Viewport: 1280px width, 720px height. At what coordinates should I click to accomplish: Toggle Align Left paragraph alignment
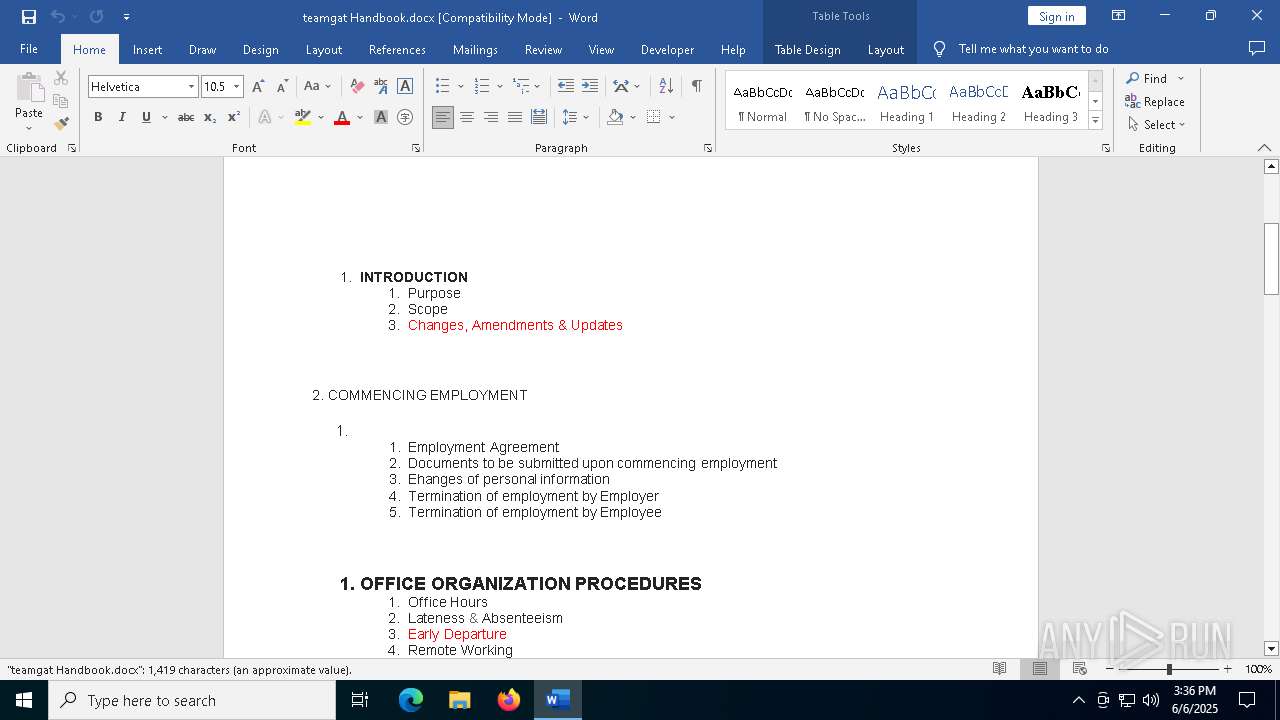point(442,117)
